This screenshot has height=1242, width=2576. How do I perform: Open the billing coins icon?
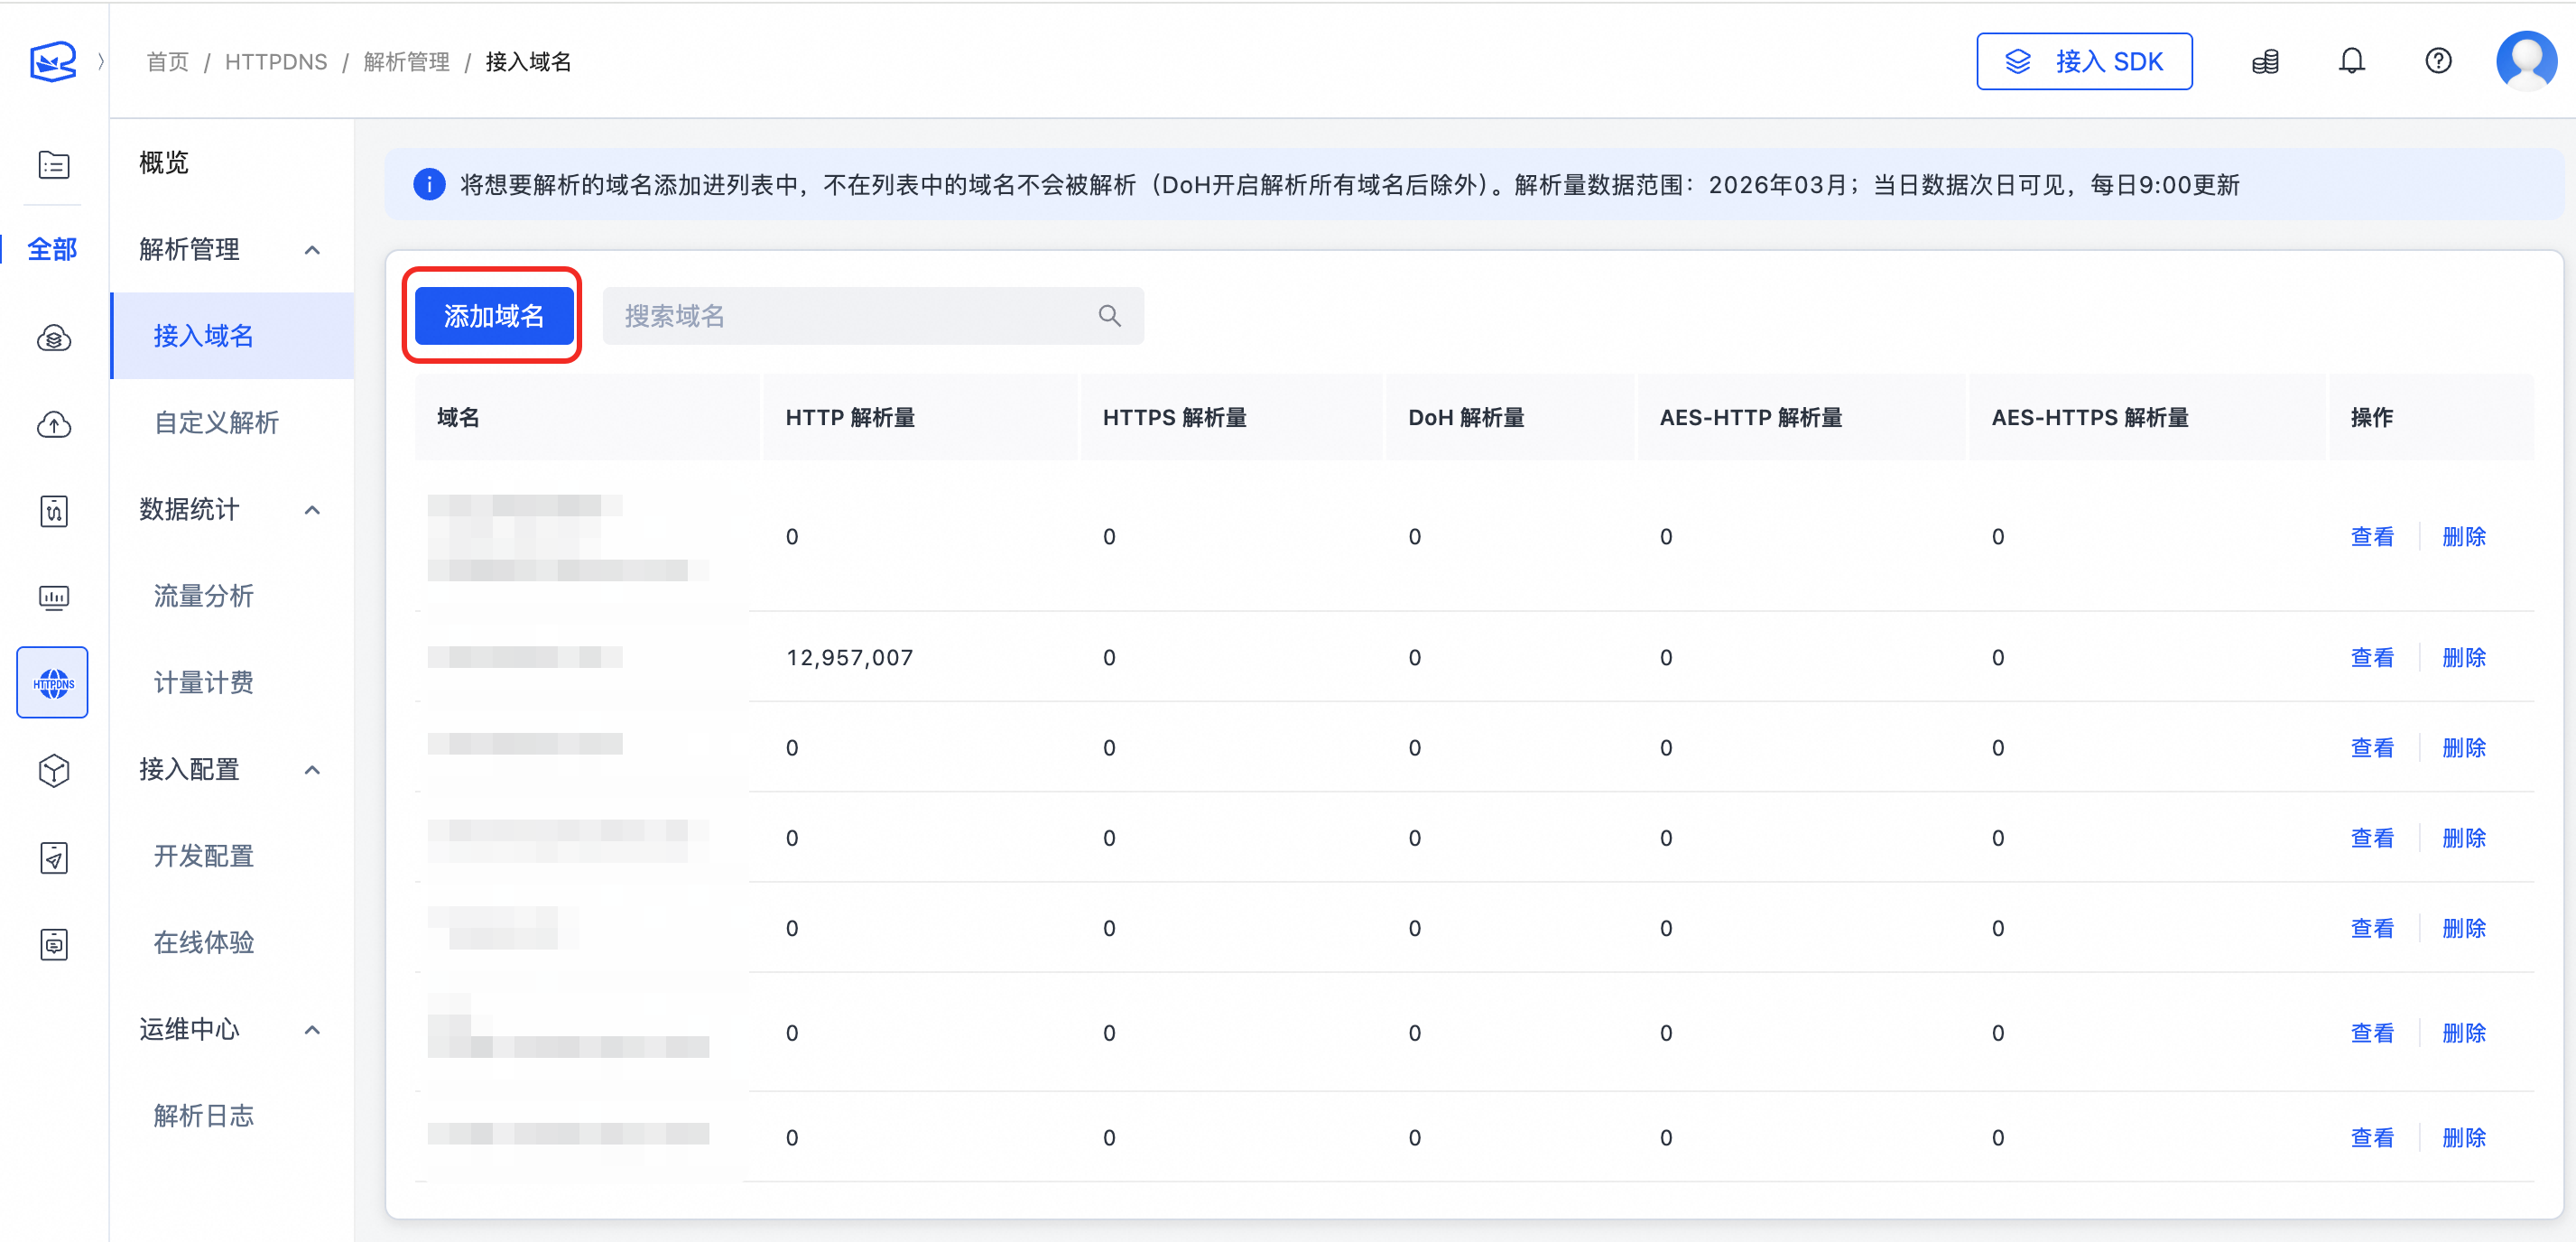2265,62
